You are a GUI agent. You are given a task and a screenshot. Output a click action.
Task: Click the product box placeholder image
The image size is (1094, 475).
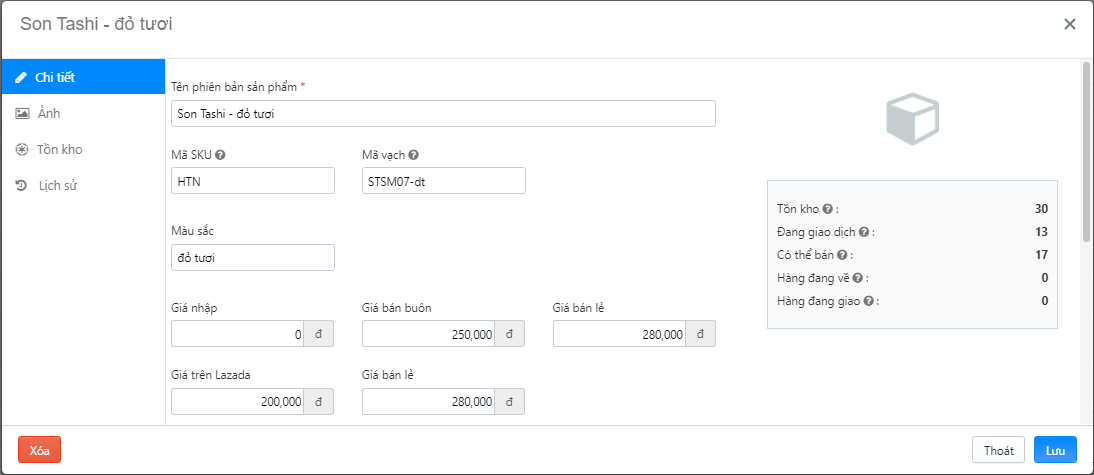(x=912, y=119)
